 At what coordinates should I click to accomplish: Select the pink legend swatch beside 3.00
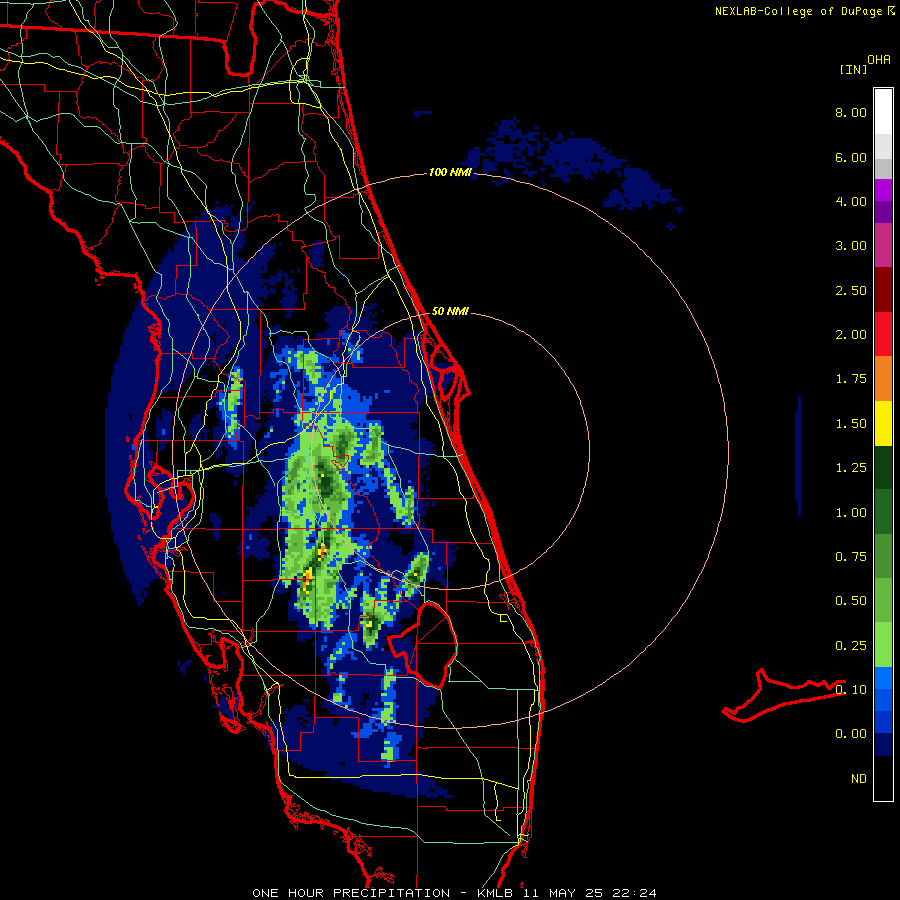click(883, 245)
